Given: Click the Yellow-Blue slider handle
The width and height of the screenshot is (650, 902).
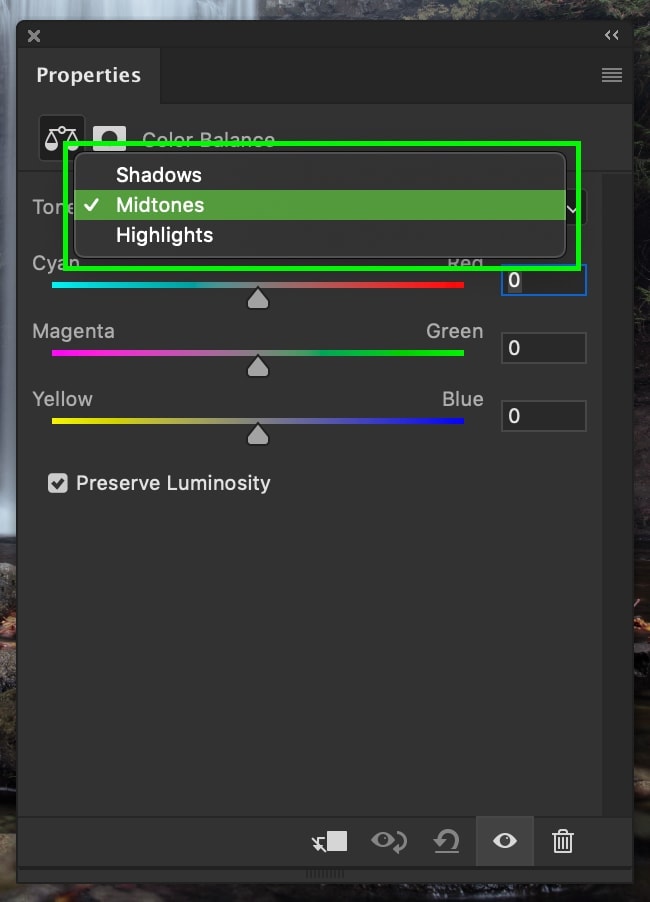Looking at the screenshot, I should (x=258, y=434).
